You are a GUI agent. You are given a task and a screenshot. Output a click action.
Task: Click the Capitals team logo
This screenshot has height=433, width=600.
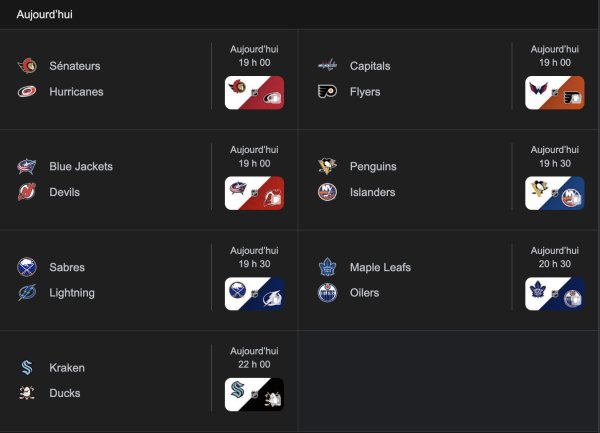point(327,66)
